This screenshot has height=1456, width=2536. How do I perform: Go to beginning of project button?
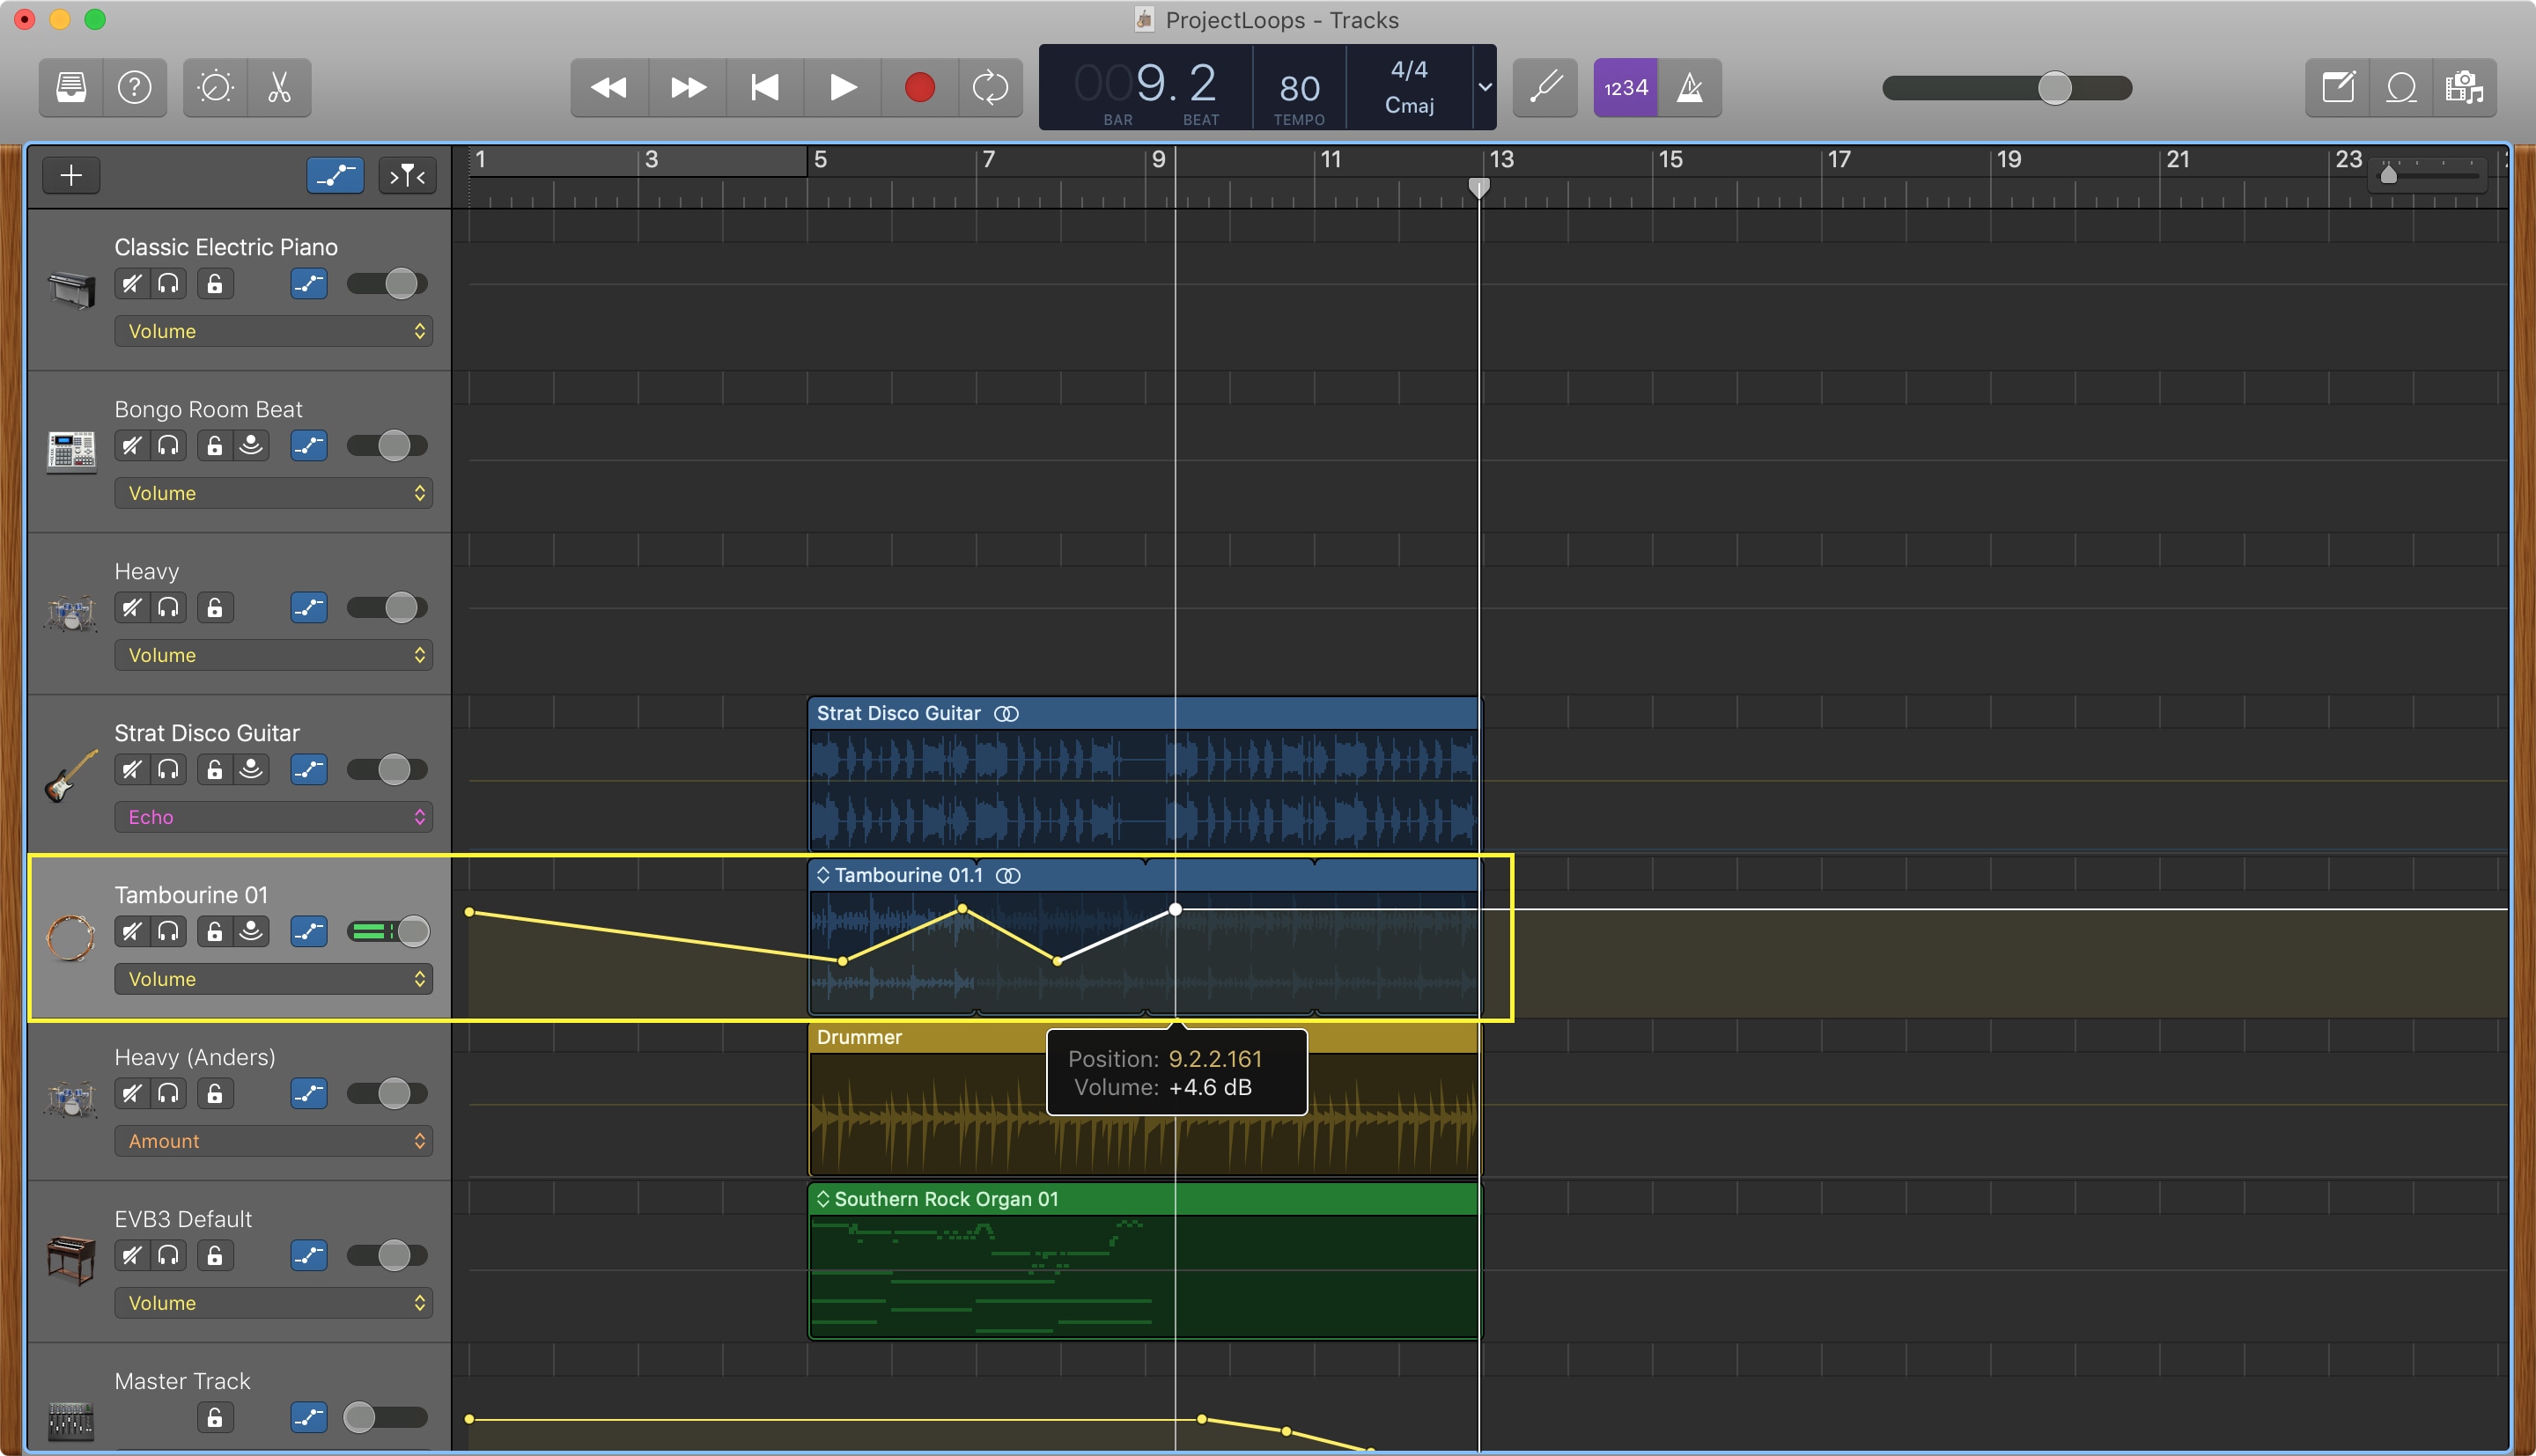[765, 88]
